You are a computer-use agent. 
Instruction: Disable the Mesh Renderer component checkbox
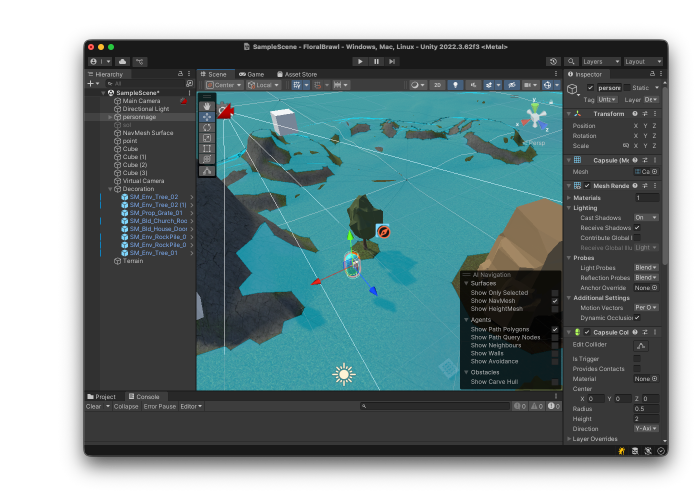587,186
